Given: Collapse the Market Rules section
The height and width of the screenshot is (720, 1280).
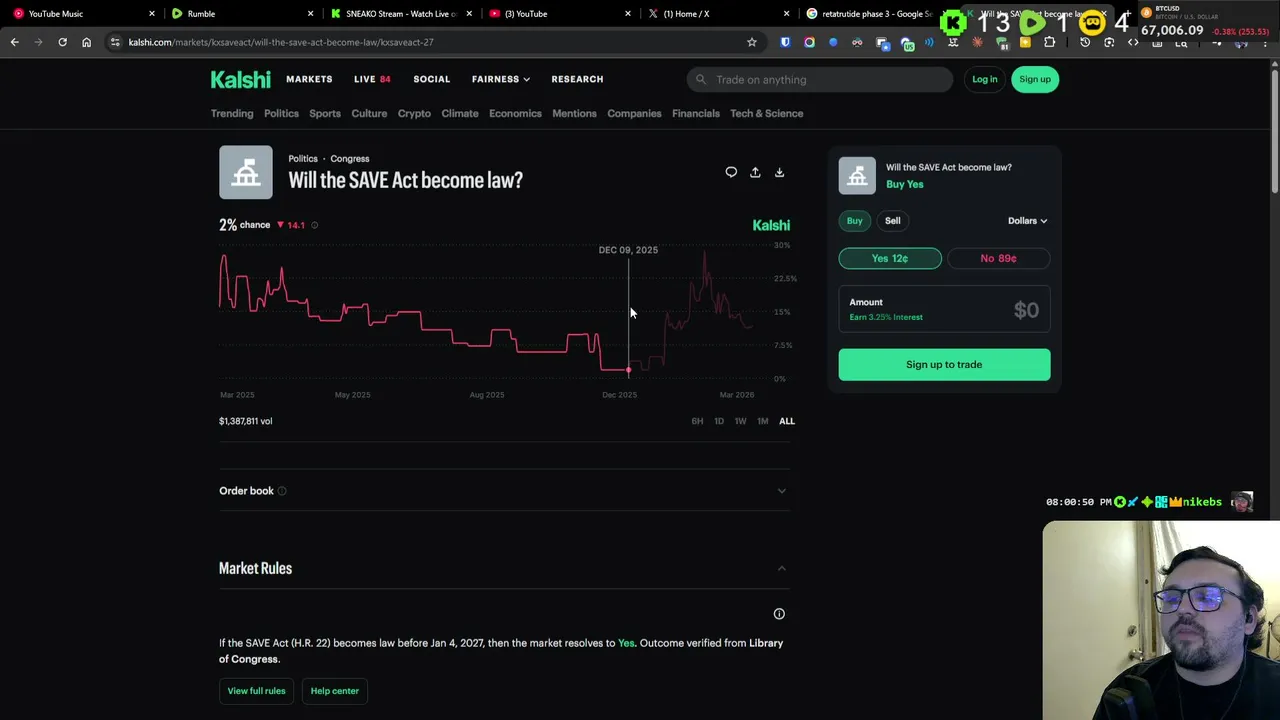Looking at the screenshot, I should tap(781, 568).
